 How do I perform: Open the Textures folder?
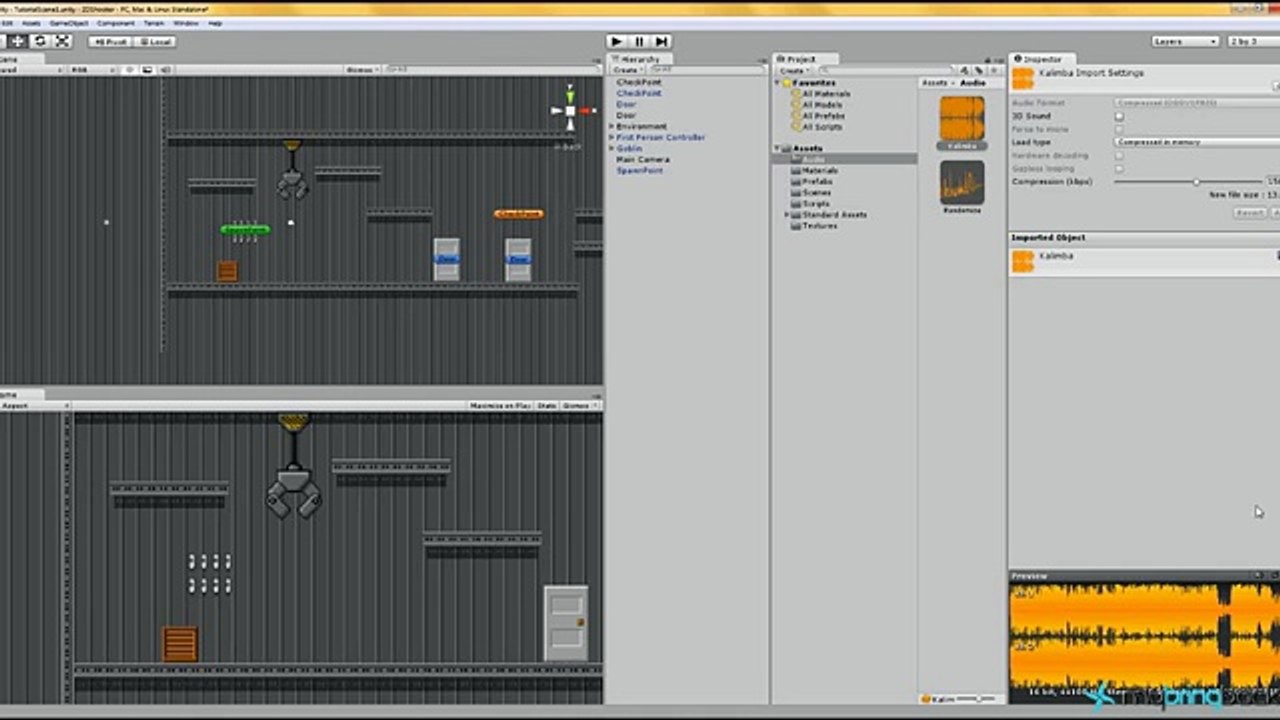click(819, 225)
